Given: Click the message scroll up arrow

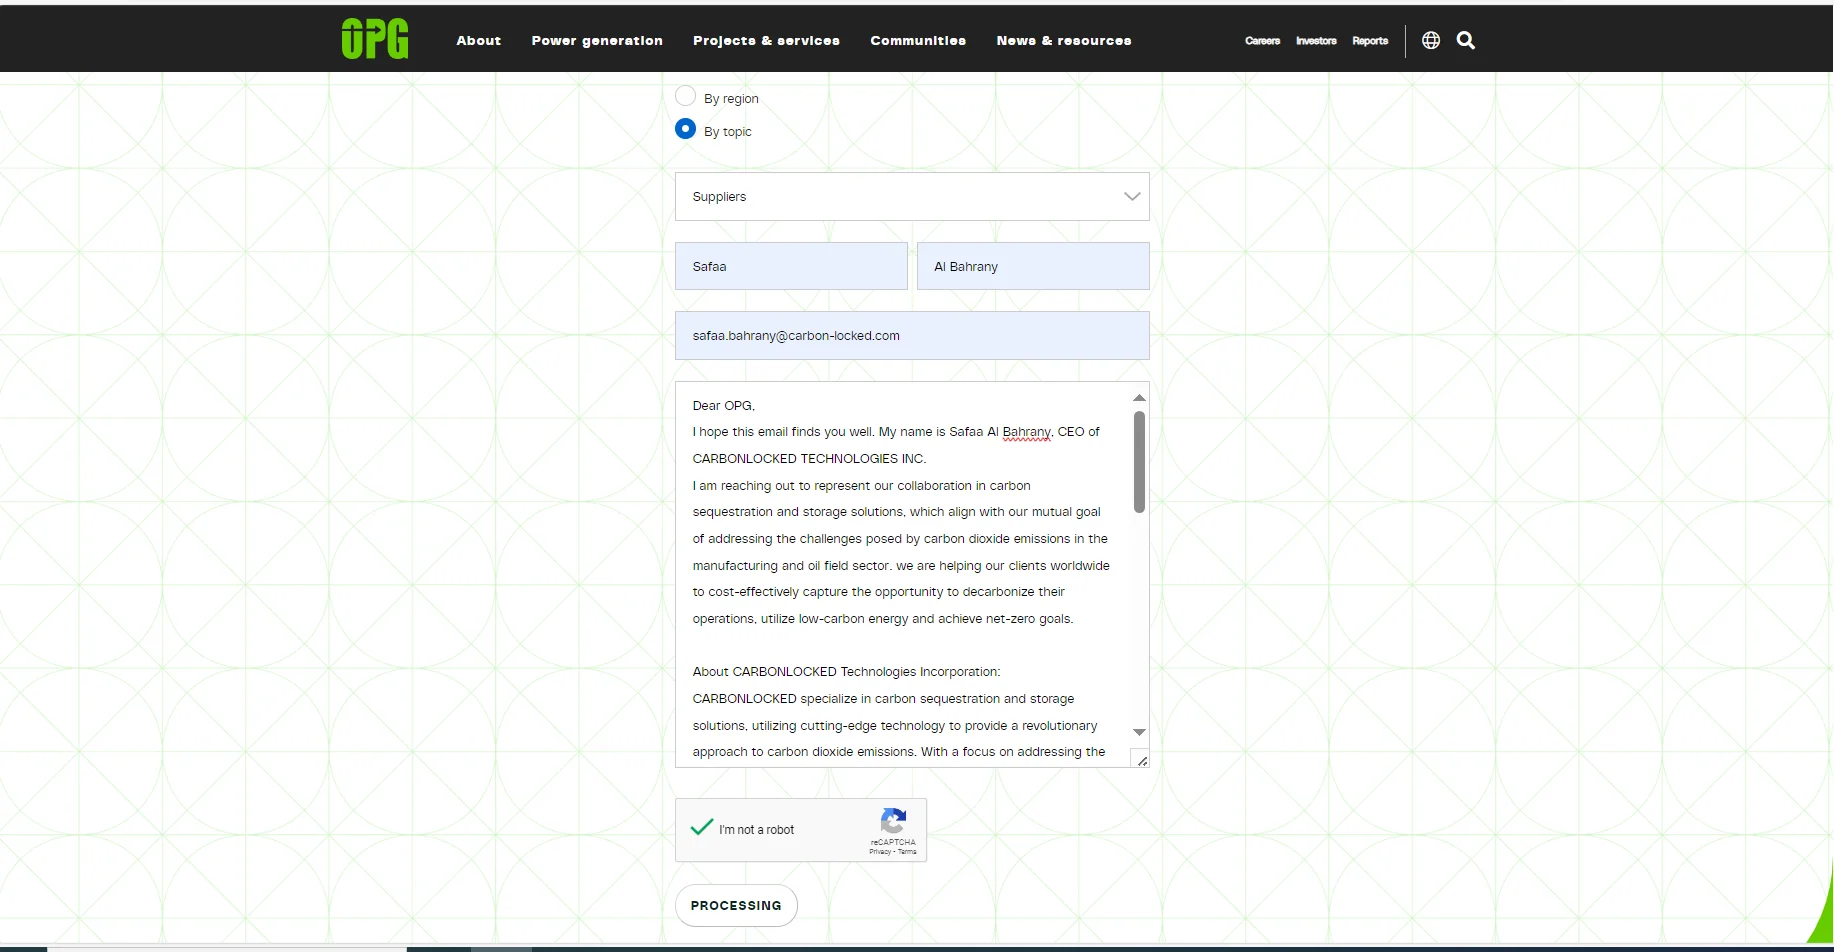Looking at the screenshot, I should click(1139, 398).
